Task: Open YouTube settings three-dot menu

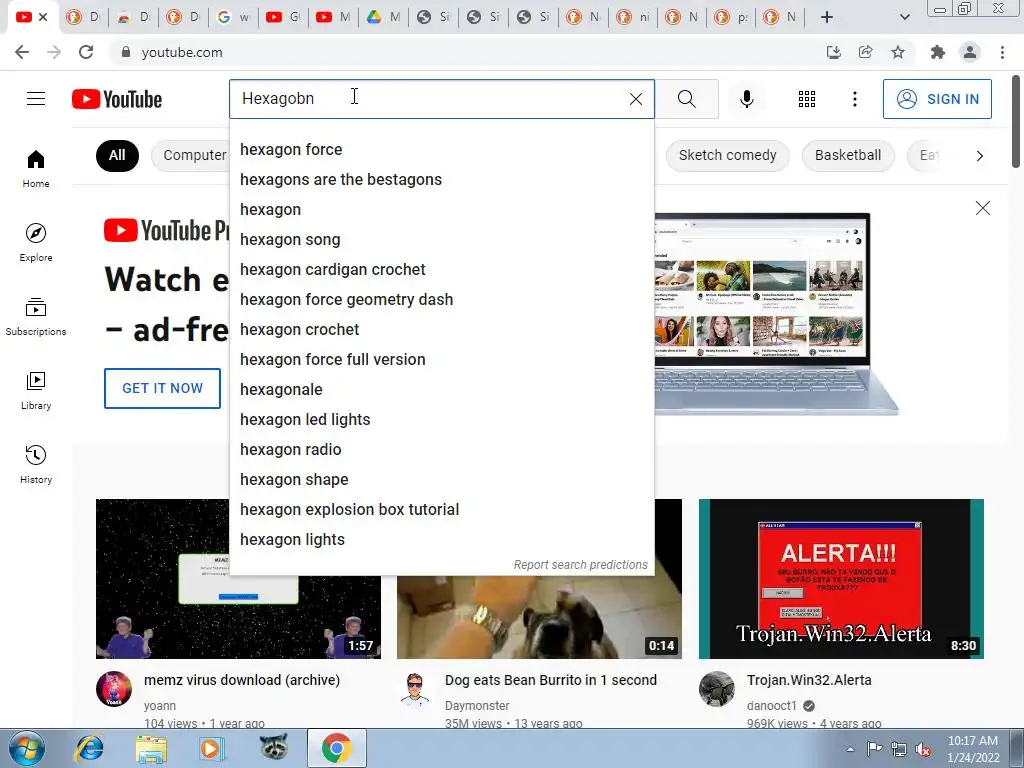Action: click(855, 99)
